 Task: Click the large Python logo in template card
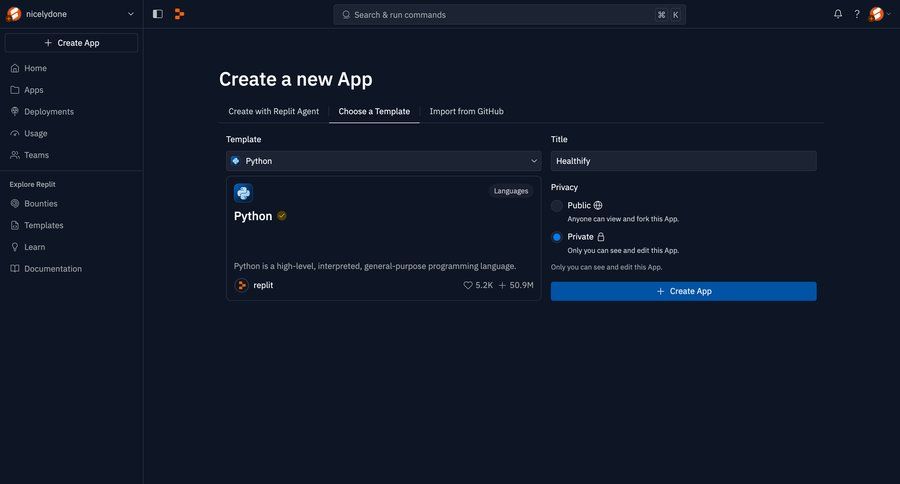(x=243, y=193)
